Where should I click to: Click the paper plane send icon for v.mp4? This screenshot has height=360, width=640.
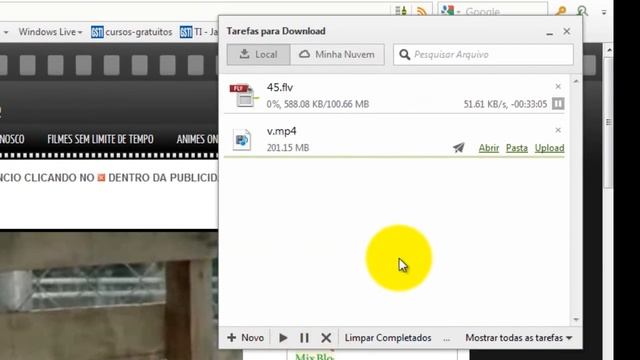pos(459,147)
